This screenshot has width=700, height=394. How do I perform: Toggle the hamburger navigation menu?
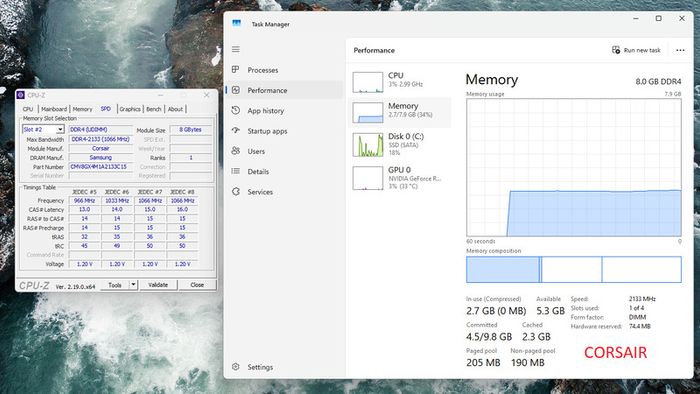pyautogui.click(x=236, y=50)
